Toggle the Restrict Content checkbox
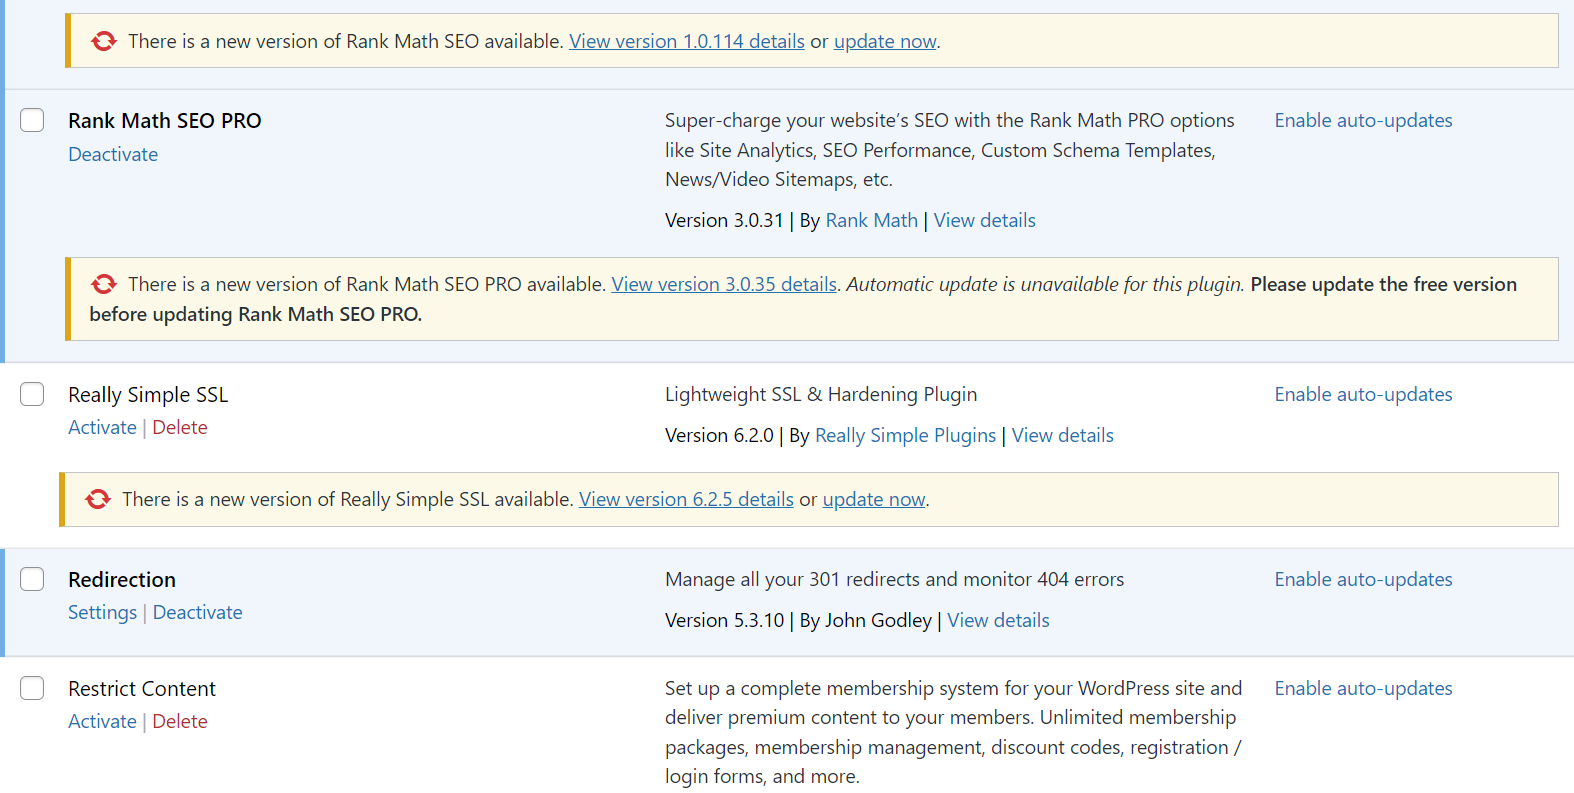This screenshot has width=1574, height=793. point(32,688)
